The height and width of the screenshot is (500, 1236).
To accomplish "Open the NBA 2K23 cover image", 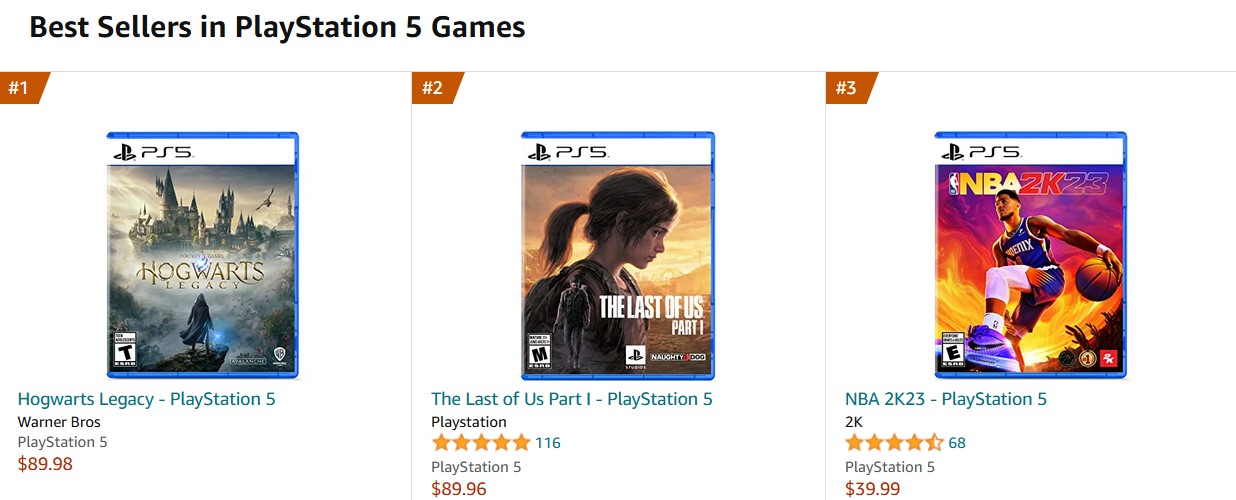I will pyautogui.click(x=1030, y=255).
